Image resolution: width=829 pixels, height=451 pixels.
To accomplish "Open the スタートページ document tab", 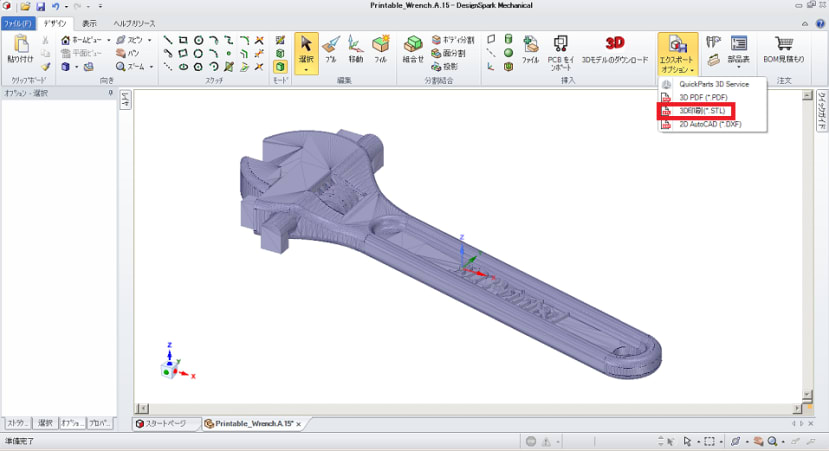I will coord(166,424).
